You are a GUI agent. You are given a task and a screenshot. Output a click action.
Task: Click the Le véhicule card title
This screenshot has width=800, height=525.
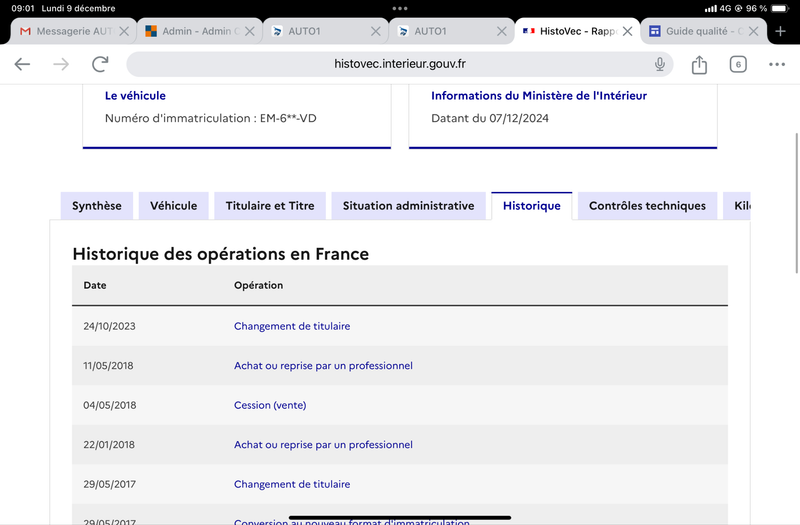(x=135, y=95)
